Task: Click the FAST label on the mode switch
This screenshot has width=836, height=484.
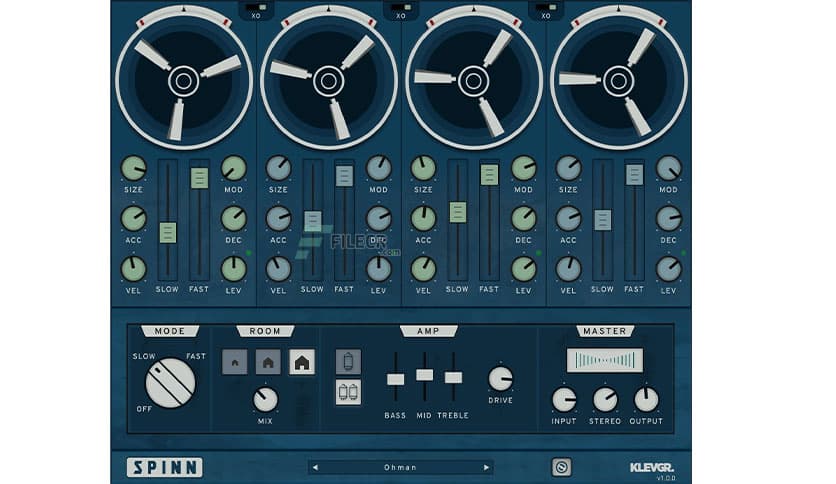Action: coord(196,356)
